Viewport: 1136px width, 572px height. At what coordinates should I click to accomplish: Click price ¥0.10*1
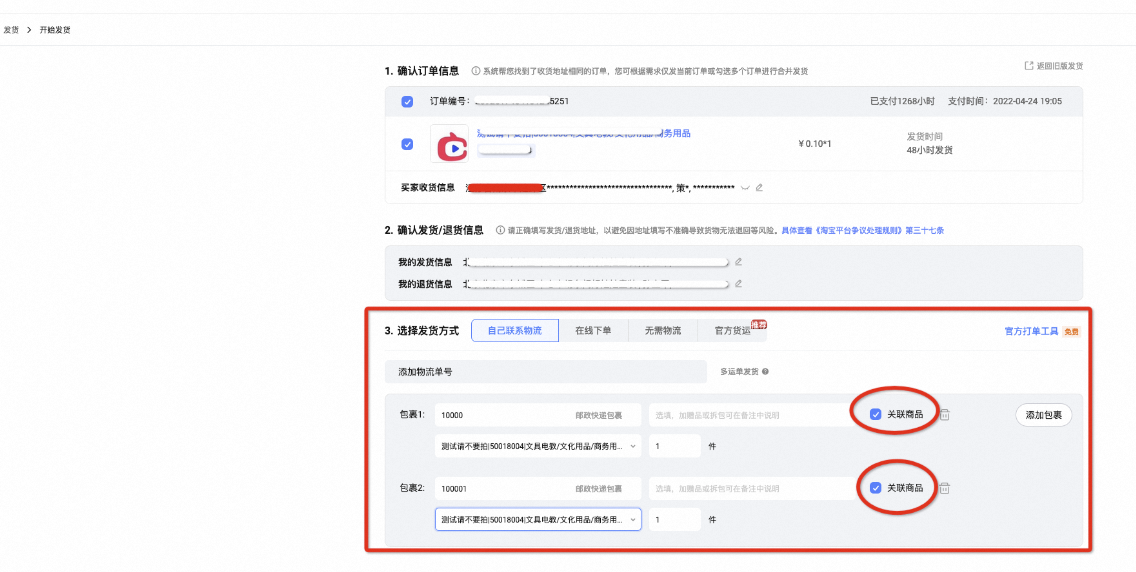[x=814, y=143]
